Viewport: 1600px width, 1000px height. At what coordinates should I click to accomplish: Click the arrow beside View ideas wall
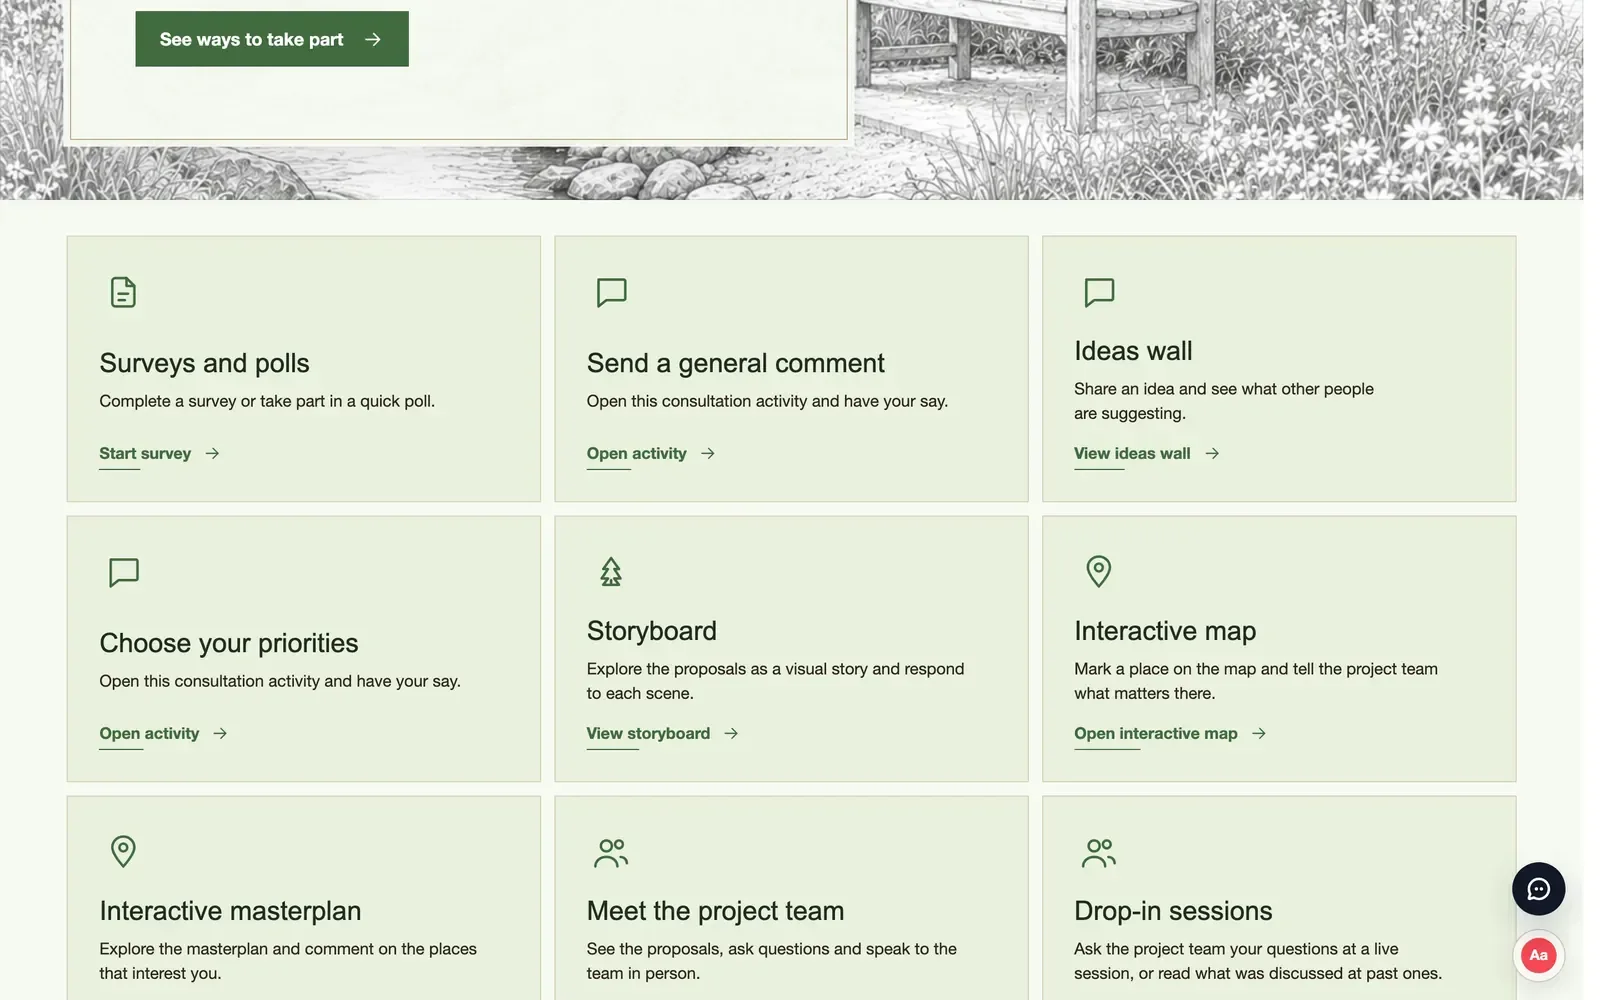point(1212,453)
